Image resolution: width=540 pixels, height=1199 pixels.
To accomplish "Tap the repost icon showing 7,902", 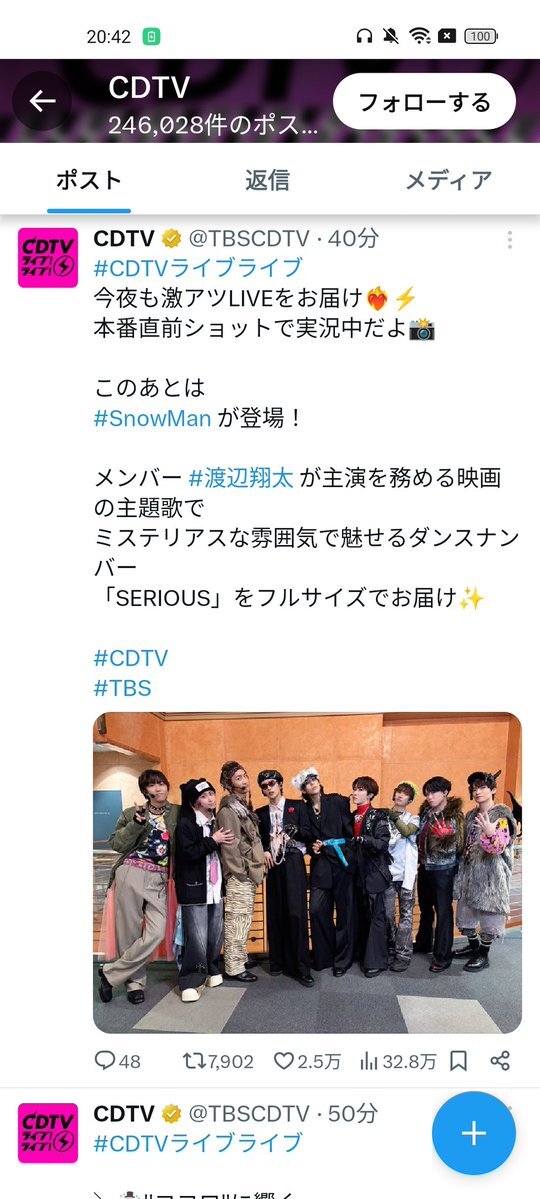I will pos(194,1061).
